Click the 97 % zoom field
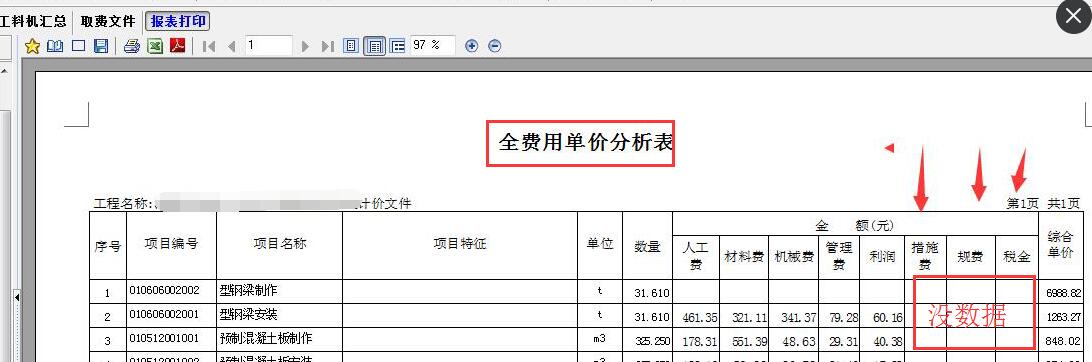1092x362 pixels. pos(432,45)
